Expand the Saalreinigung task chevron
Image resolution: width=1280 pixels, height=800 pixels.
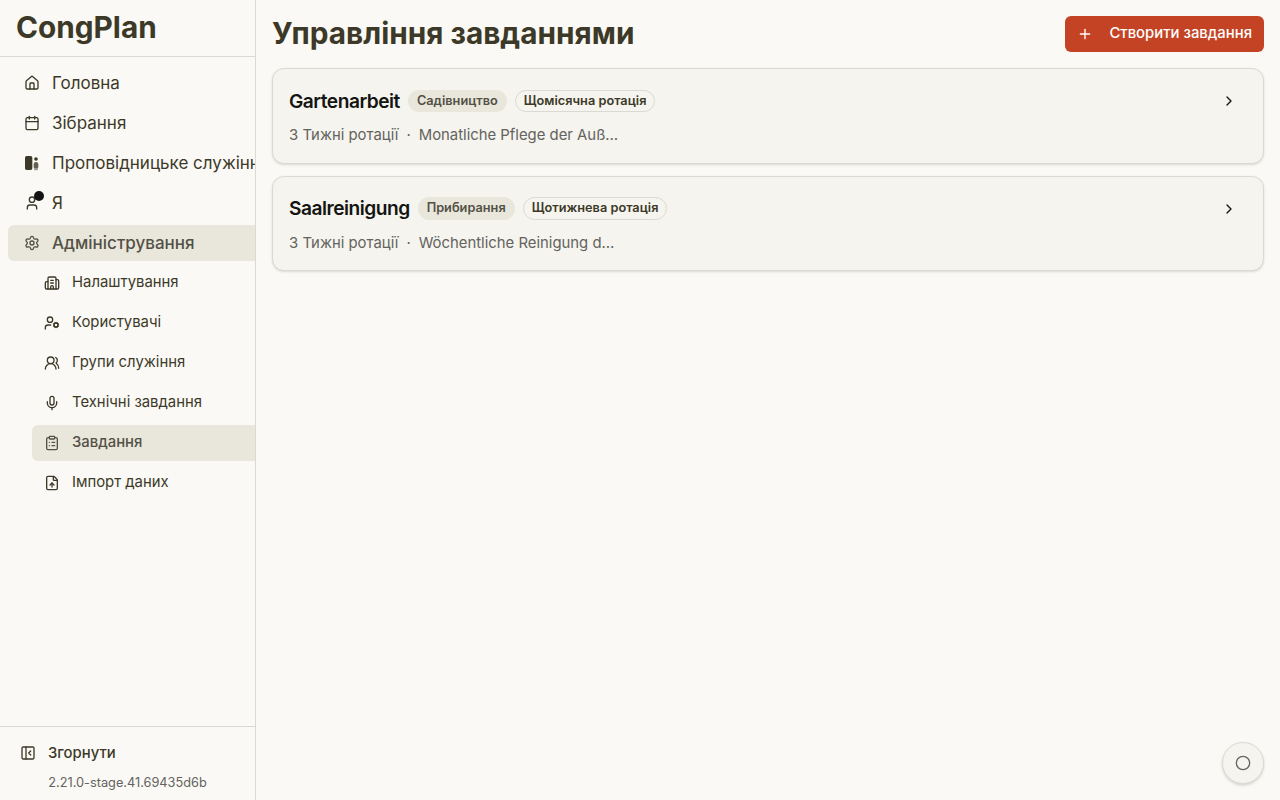click(1229, 209)
